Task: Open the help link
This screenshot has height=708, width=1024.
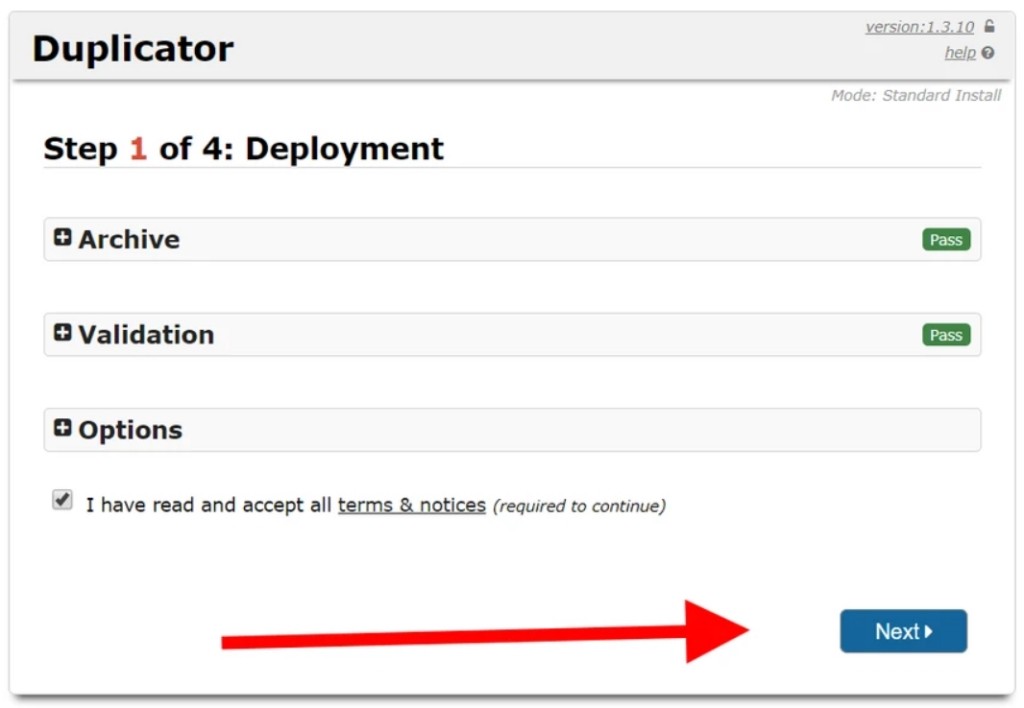Action: [x=960, y=53]
